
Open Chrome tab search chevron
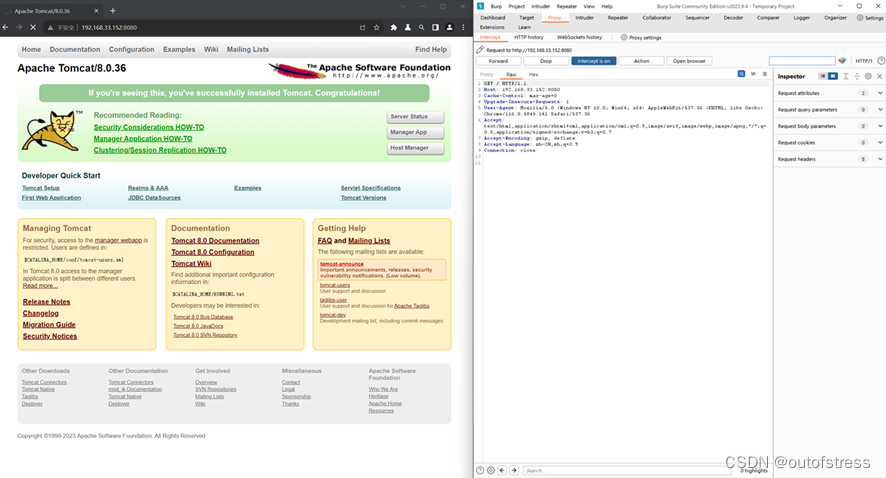(x=403, y=6)
